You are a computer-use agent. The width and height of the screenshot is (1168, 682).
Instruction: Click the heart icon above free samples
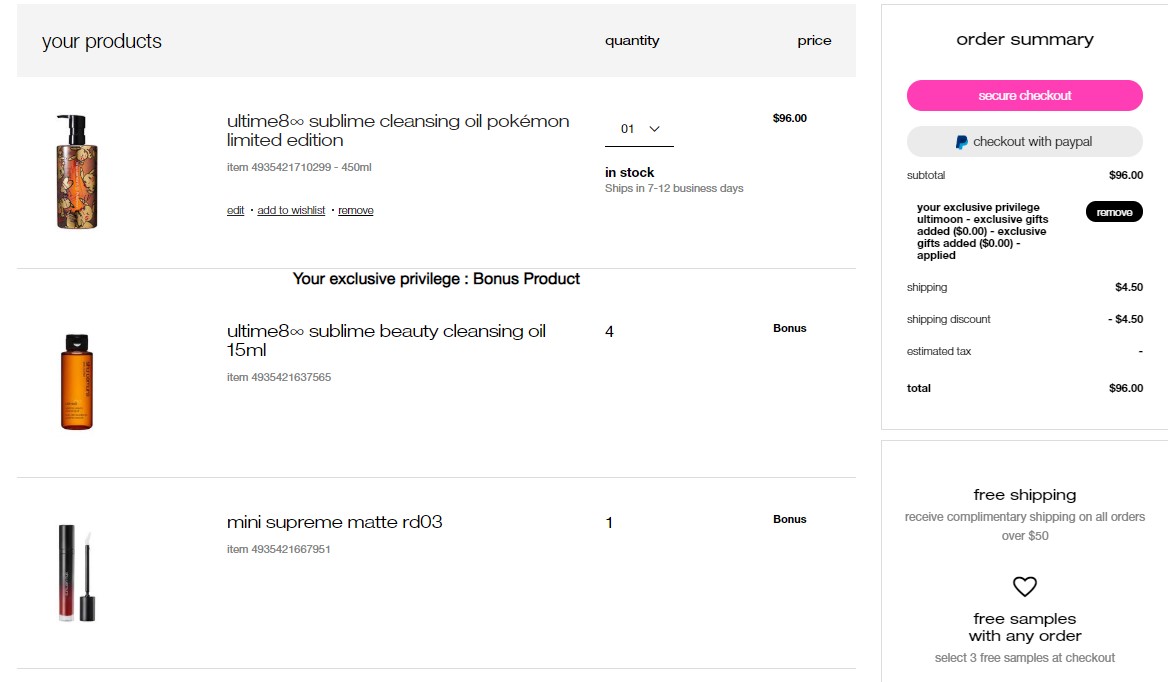[1024, 587]
